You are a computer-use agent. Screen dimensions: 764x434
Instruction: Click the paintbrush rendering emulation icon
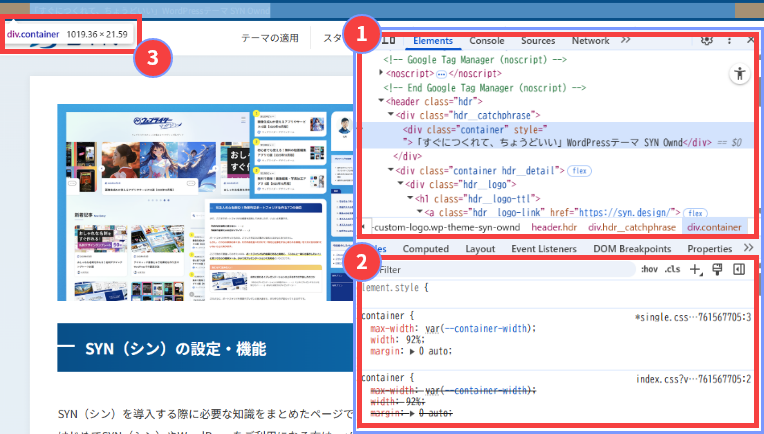[x=717, y=270]
